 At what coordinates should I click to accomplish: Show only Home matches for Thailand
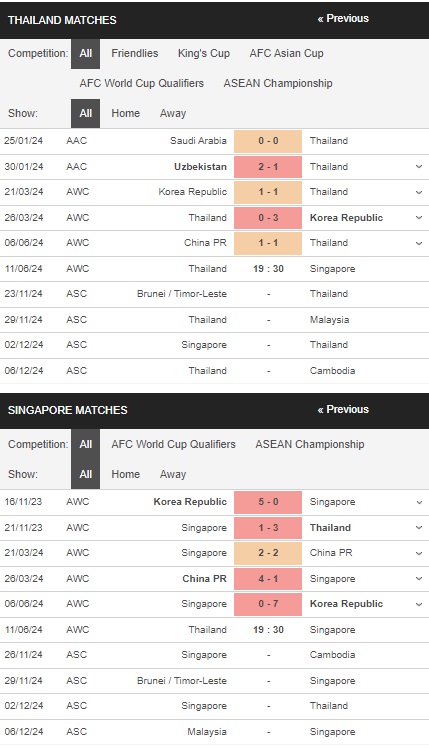pos(126,113)
